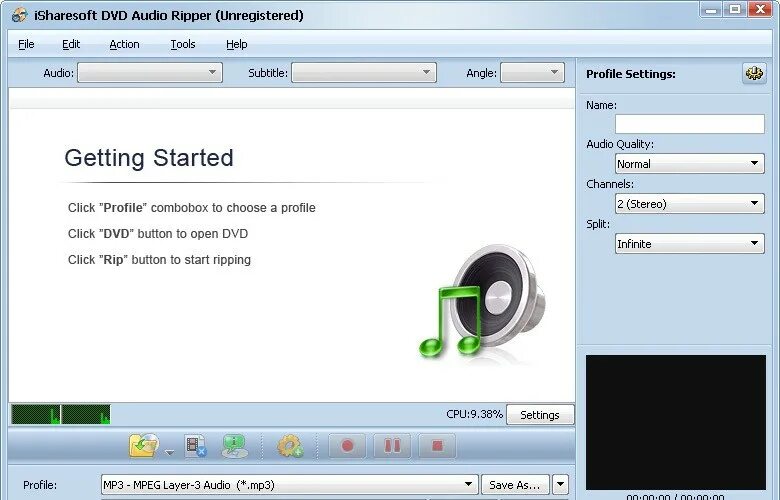Click 'Click "Rip" button' instruction text

pos(159,260)
